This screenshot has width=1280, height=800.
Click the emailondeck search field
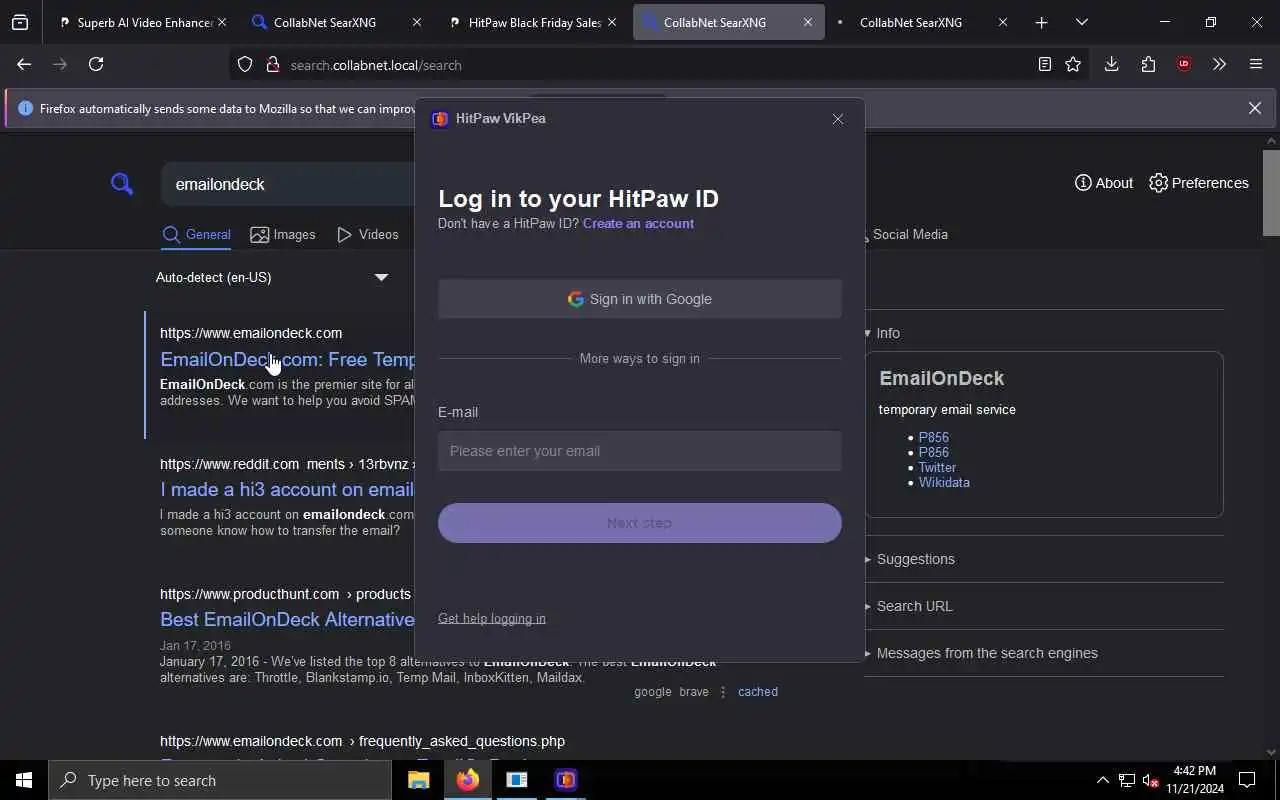tap(290, 184)
